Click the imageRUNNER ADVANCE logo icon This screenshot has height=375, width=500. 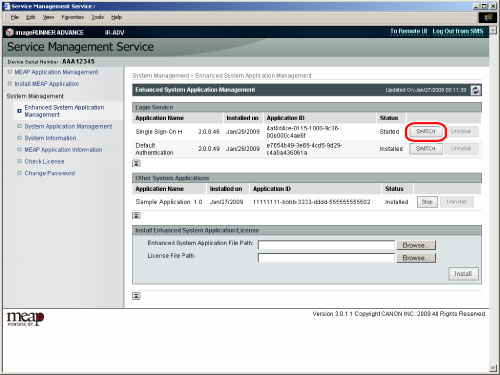[10, 32]
